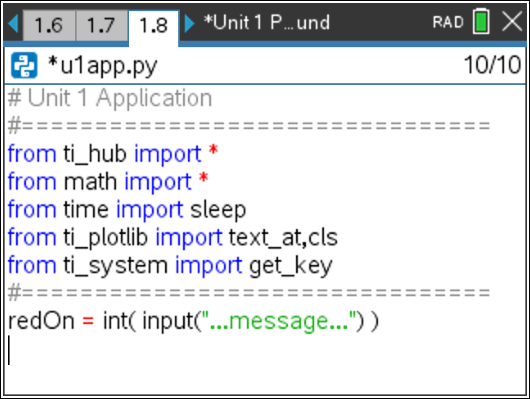Click the 10/10 line counter
530x399 pixels.
tap(492, 65)
